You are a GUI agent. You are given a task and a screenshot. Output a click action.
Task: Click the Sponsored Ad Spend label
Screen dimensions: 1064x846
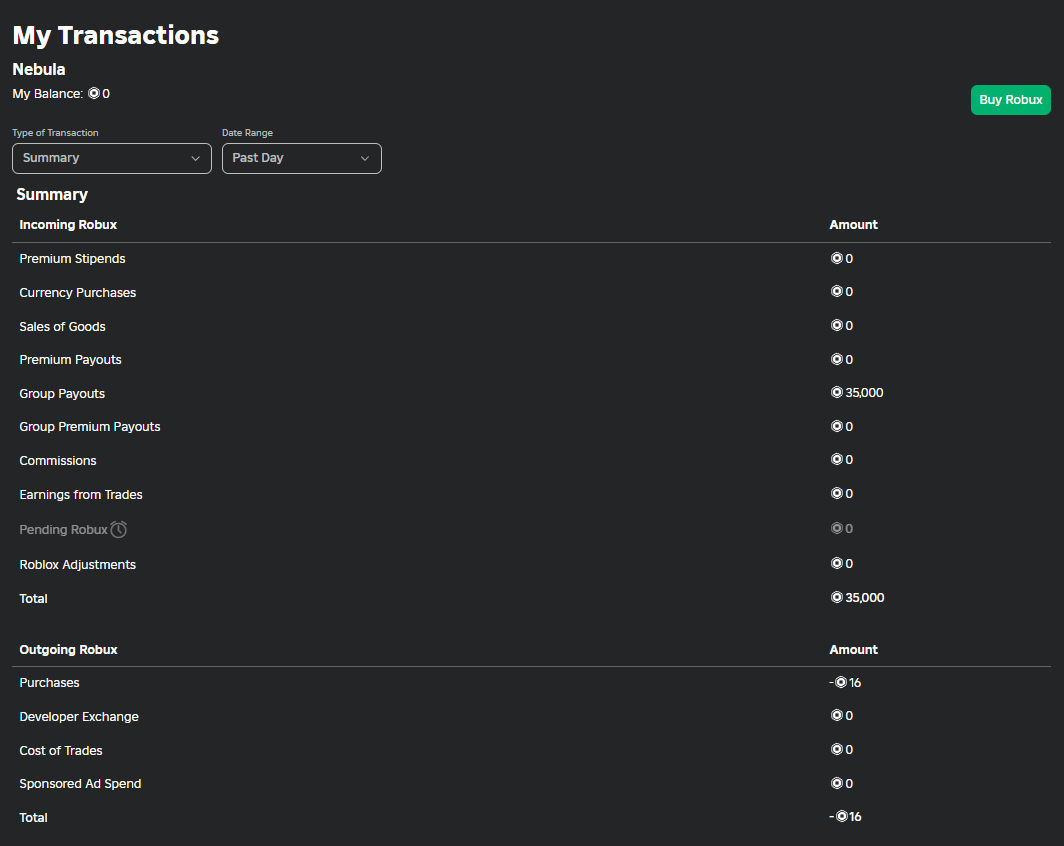click(x=80, y=784)
